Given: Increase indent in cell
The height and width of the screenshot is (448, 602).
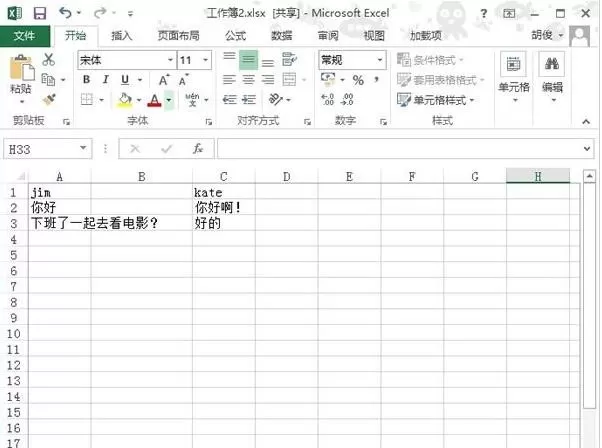Looking at the screenshot, I should tap(249, 100).
